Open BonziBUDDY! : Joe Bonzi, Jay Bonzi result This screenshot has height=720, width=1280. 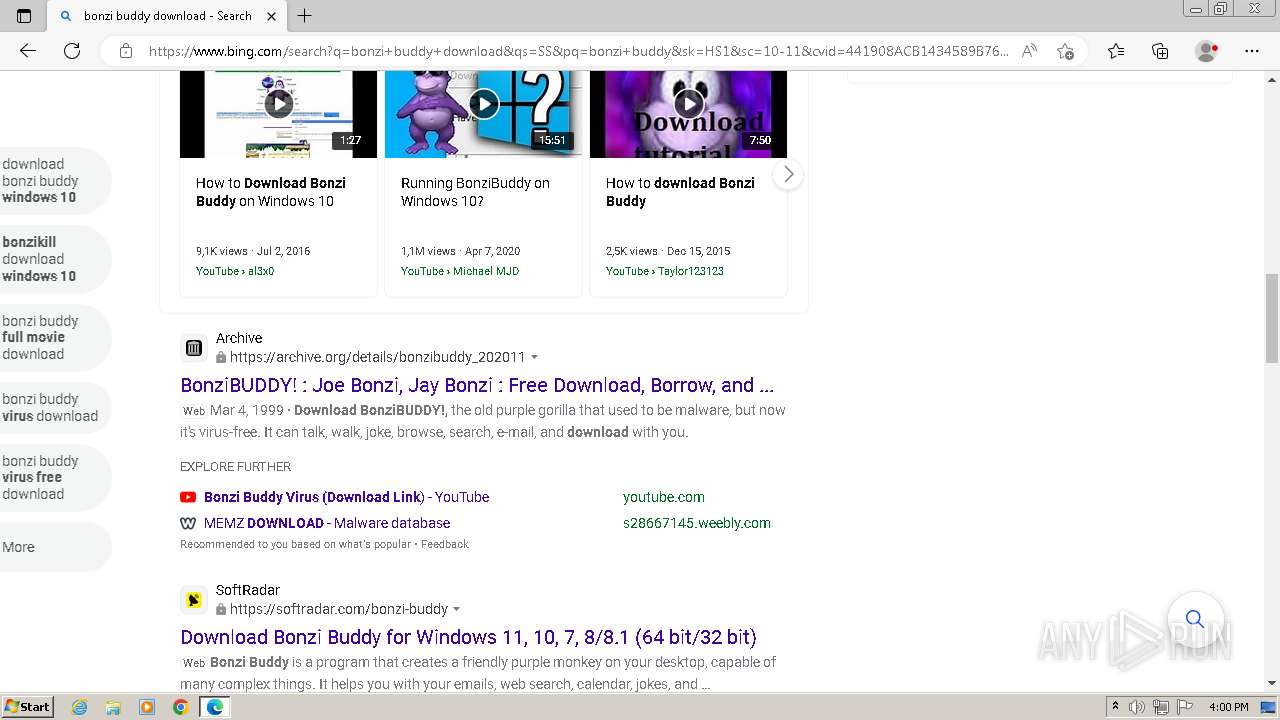477,386
